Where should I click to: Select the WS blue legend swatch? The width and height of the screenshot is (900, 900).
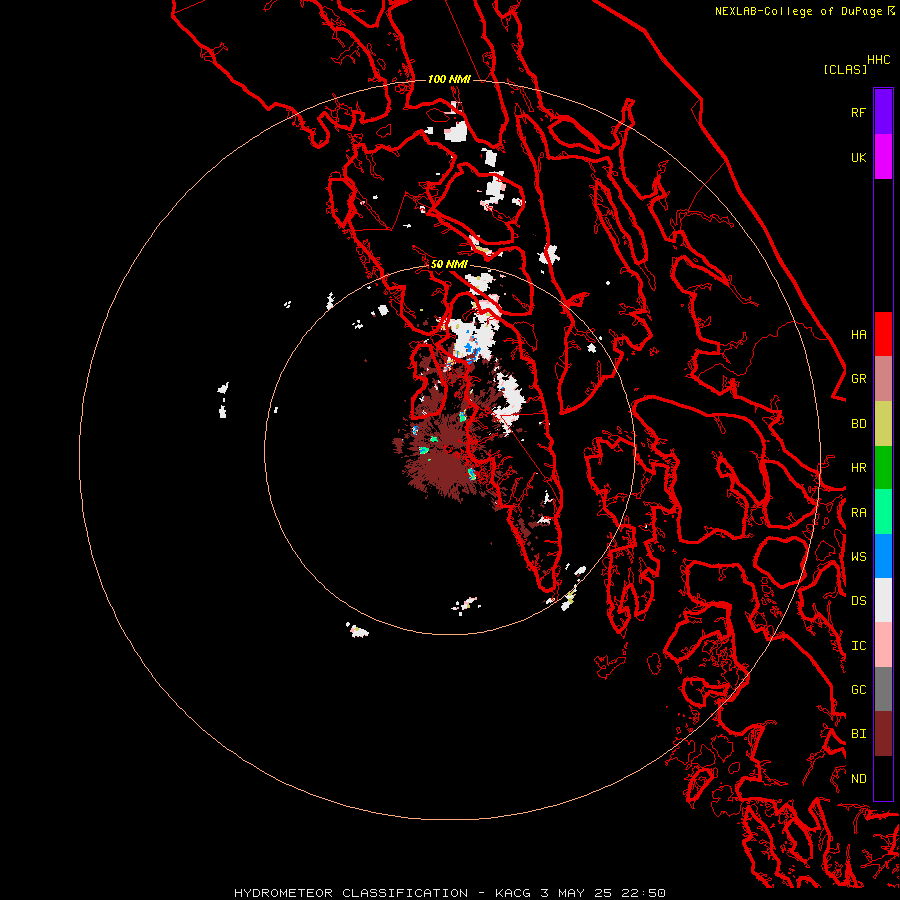click(883, 556)
